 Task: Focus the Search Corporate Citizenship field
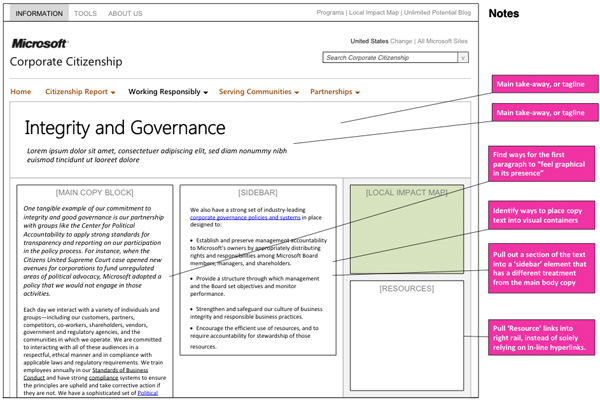pyautogui.click(x=390, y=57)
